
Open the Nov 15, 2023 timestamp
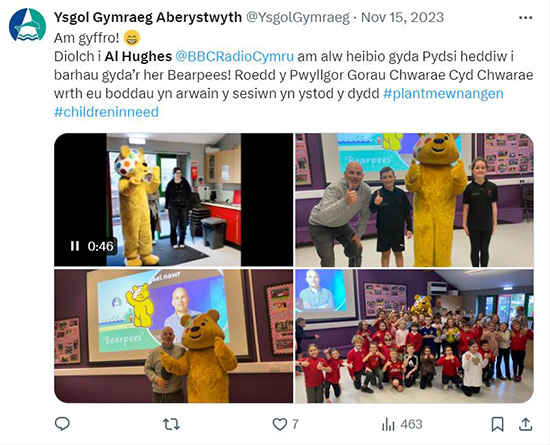(x=402, y=17)
